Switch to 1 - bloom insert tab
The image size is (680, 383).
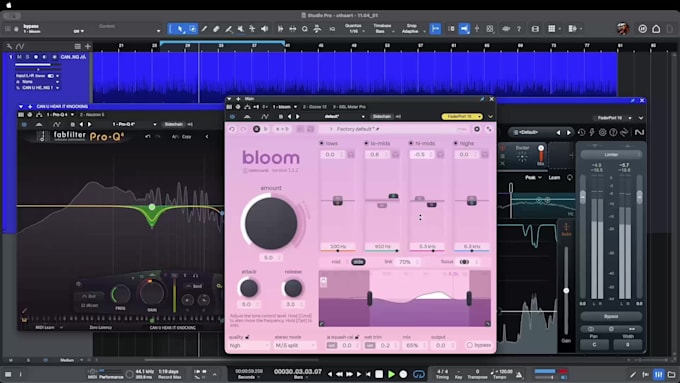282,107
